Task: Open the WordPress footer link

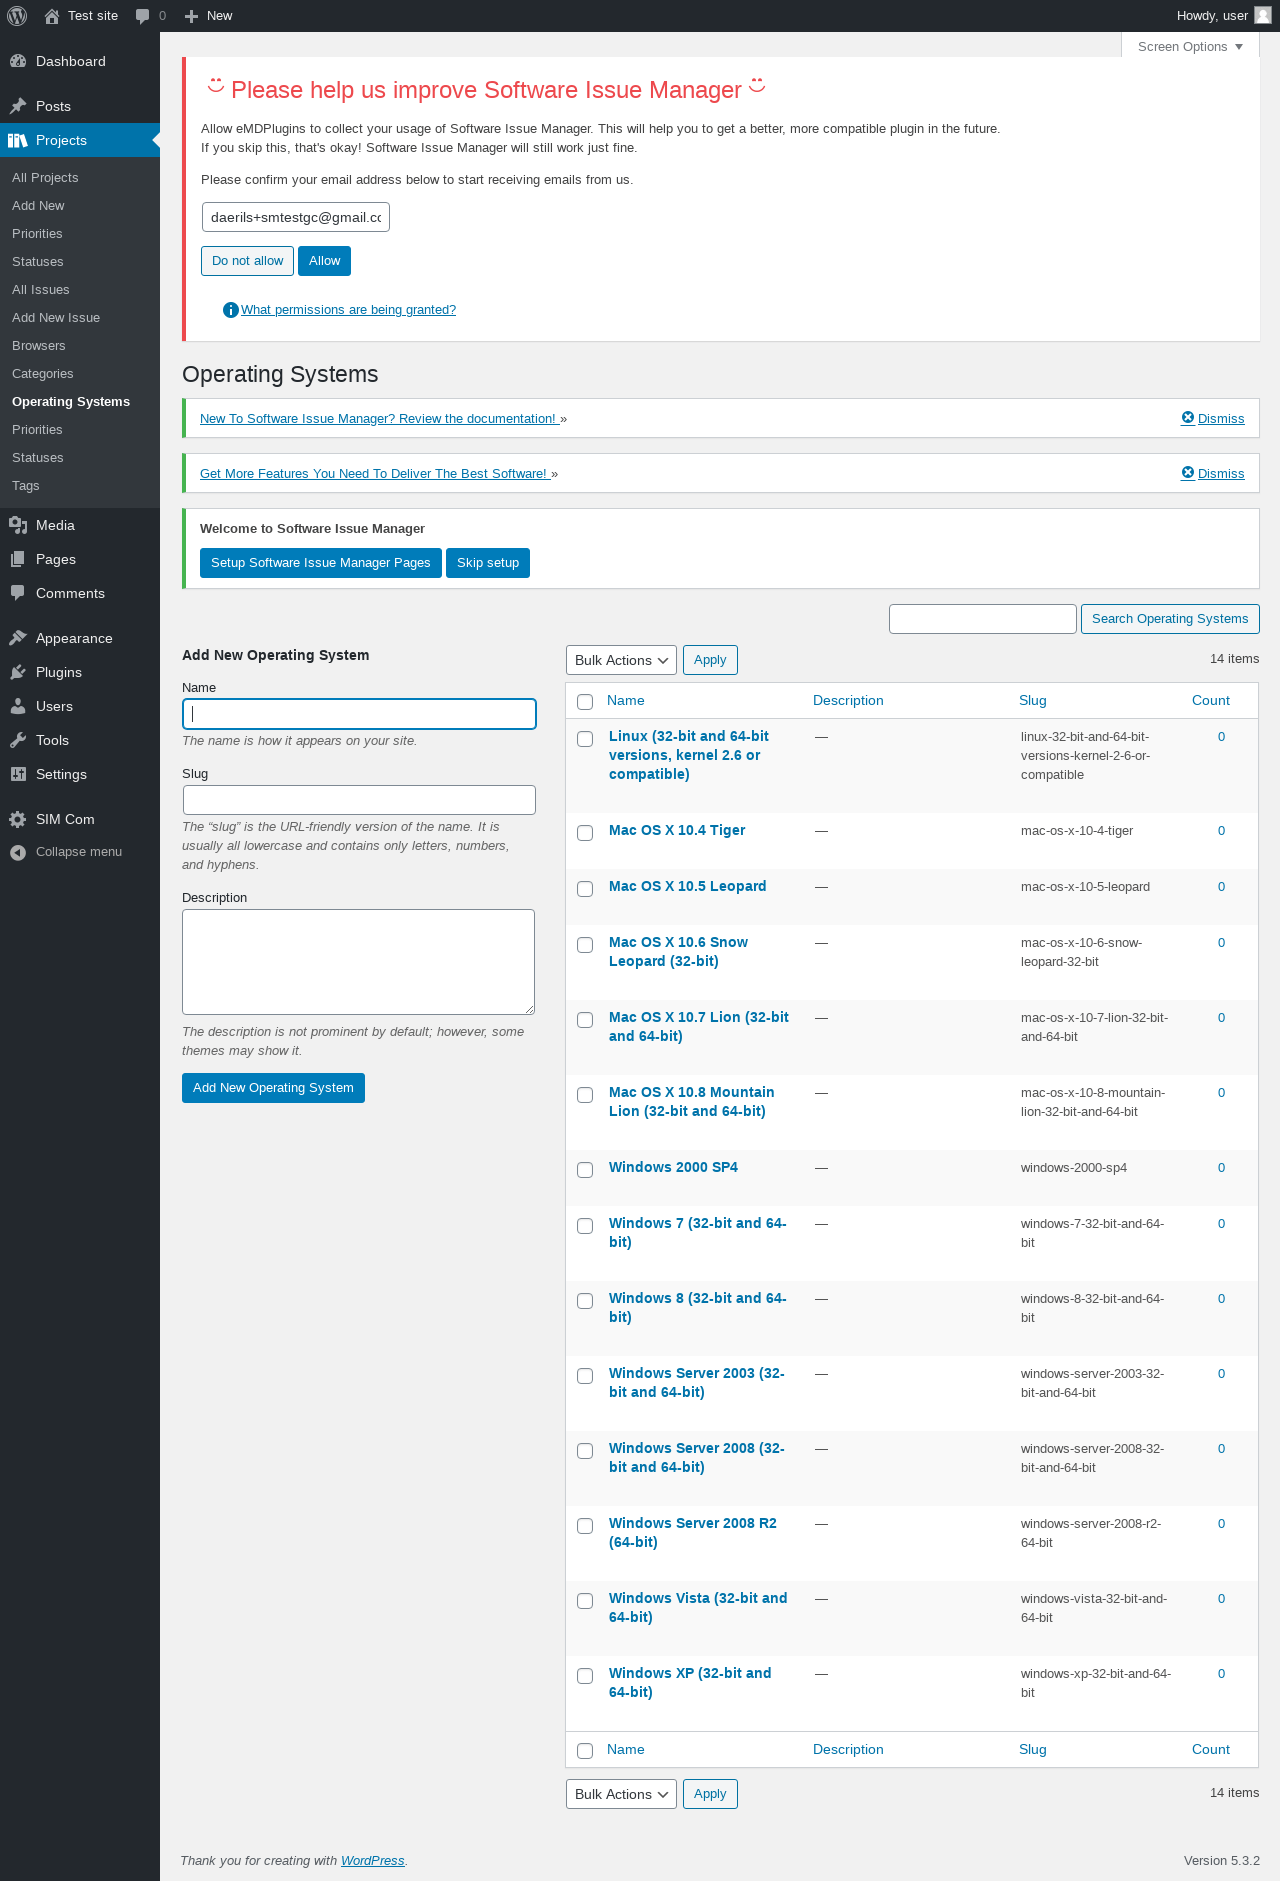Action: coord(373,1861)
